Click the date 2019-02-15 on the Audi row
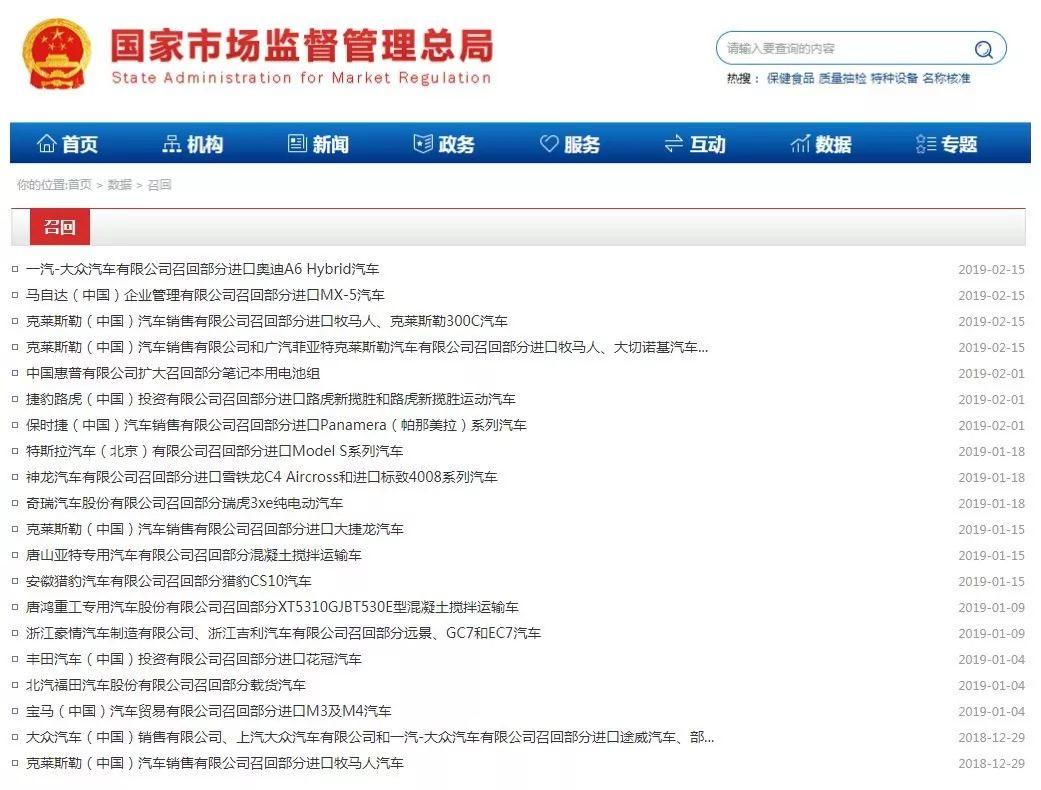This screenshot has width=1041, height=790. (x=991, y=270)
